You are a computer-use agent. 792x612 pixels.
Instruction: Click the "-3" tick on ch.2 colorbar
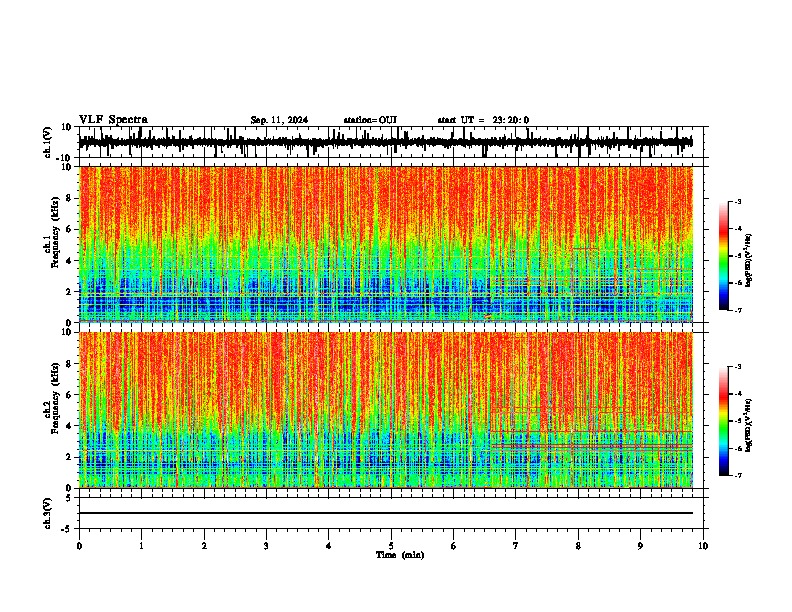pos(738,367)
